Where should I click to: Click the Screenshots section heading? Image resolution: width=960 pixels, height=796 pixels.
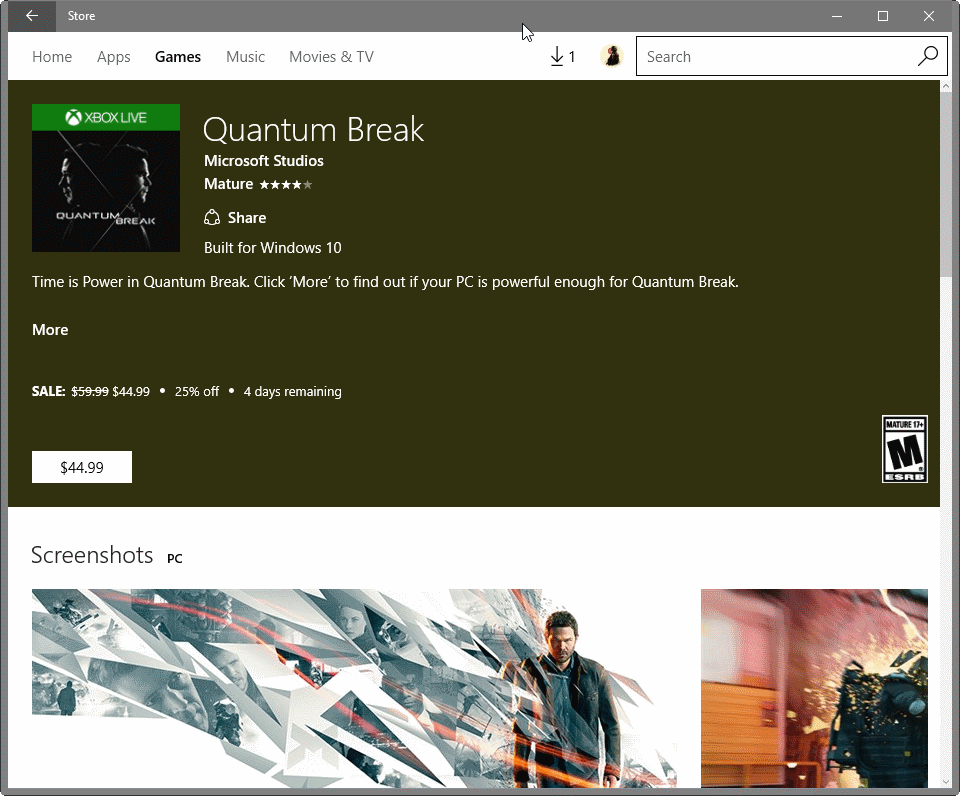(92, 555)
